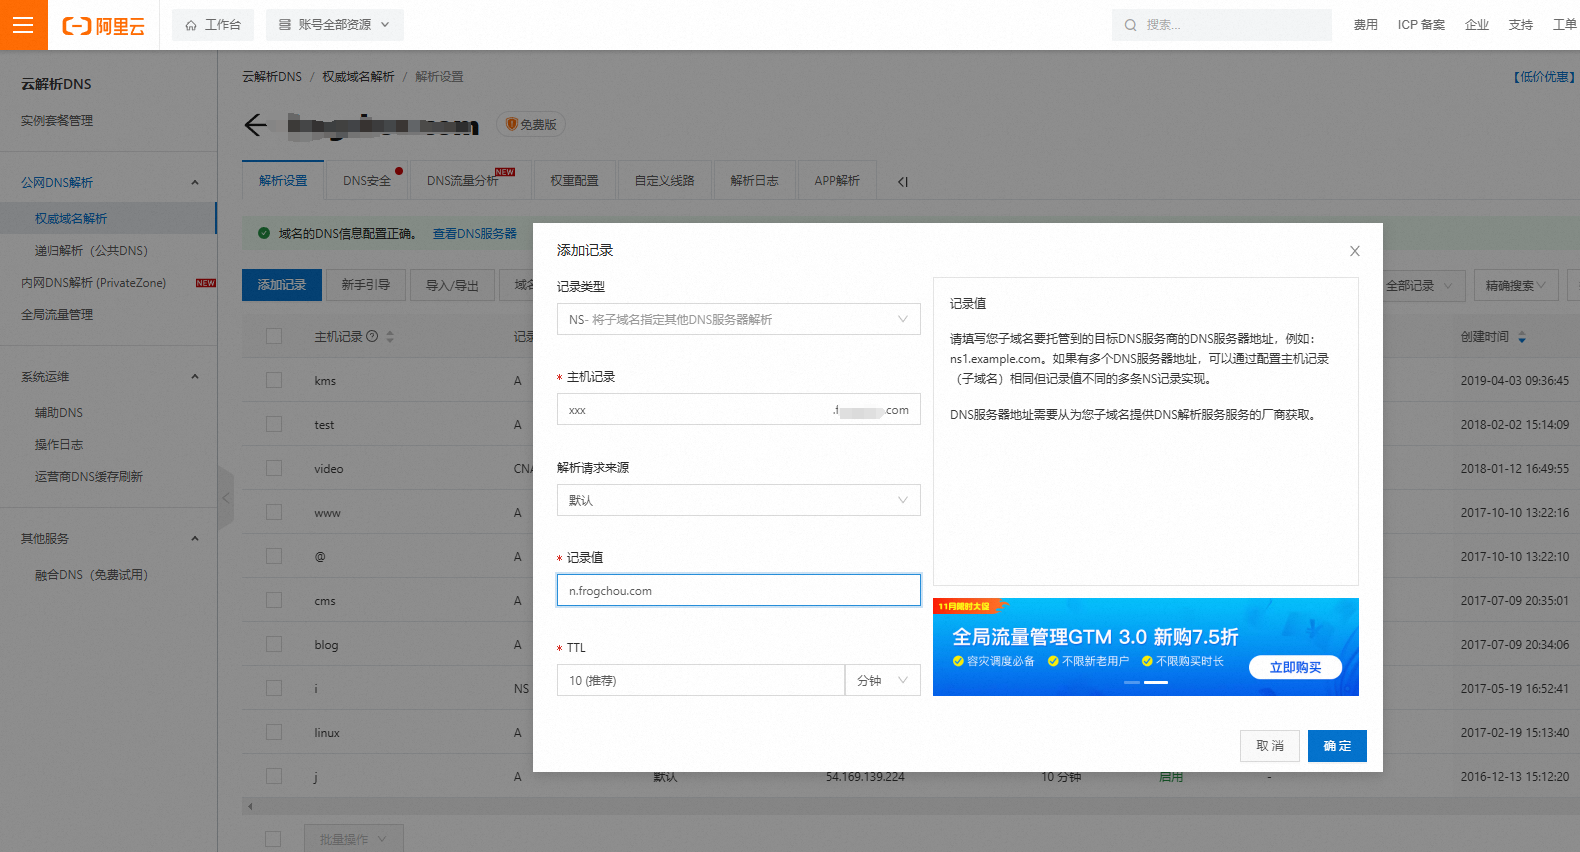Switch to the DNS安全 tab

point(368,181)
